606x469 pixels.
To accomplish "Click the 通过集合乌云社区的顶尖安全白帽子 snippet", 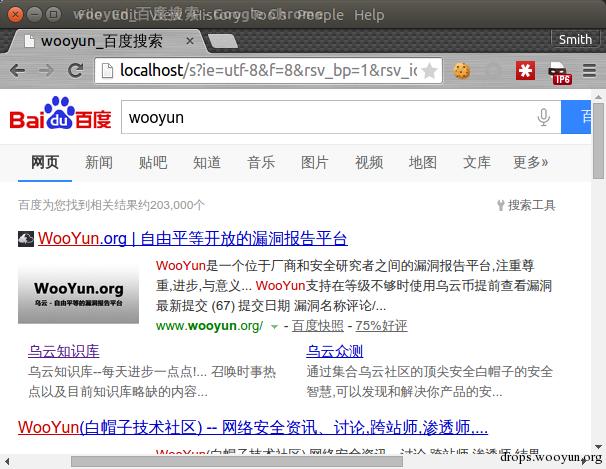I will tap(429, 381).
